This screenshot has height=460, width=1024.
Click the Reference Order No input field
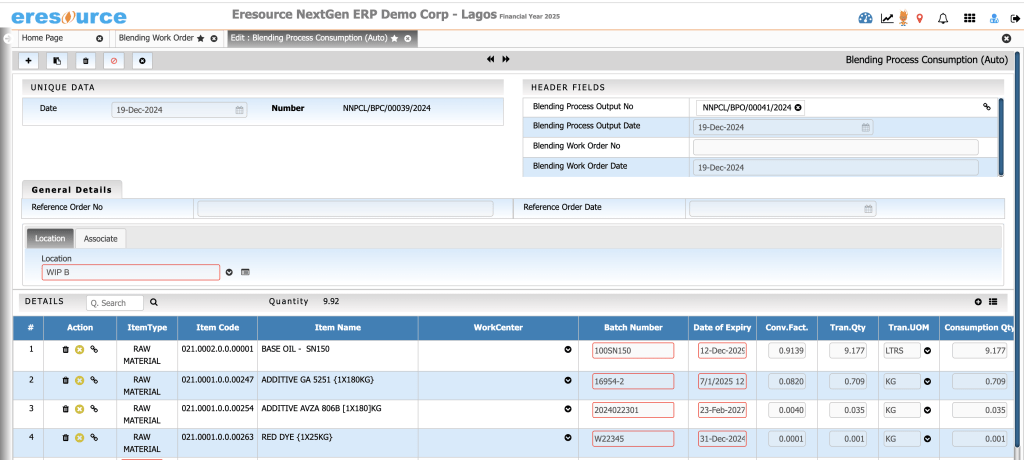(x=345, y=208)
